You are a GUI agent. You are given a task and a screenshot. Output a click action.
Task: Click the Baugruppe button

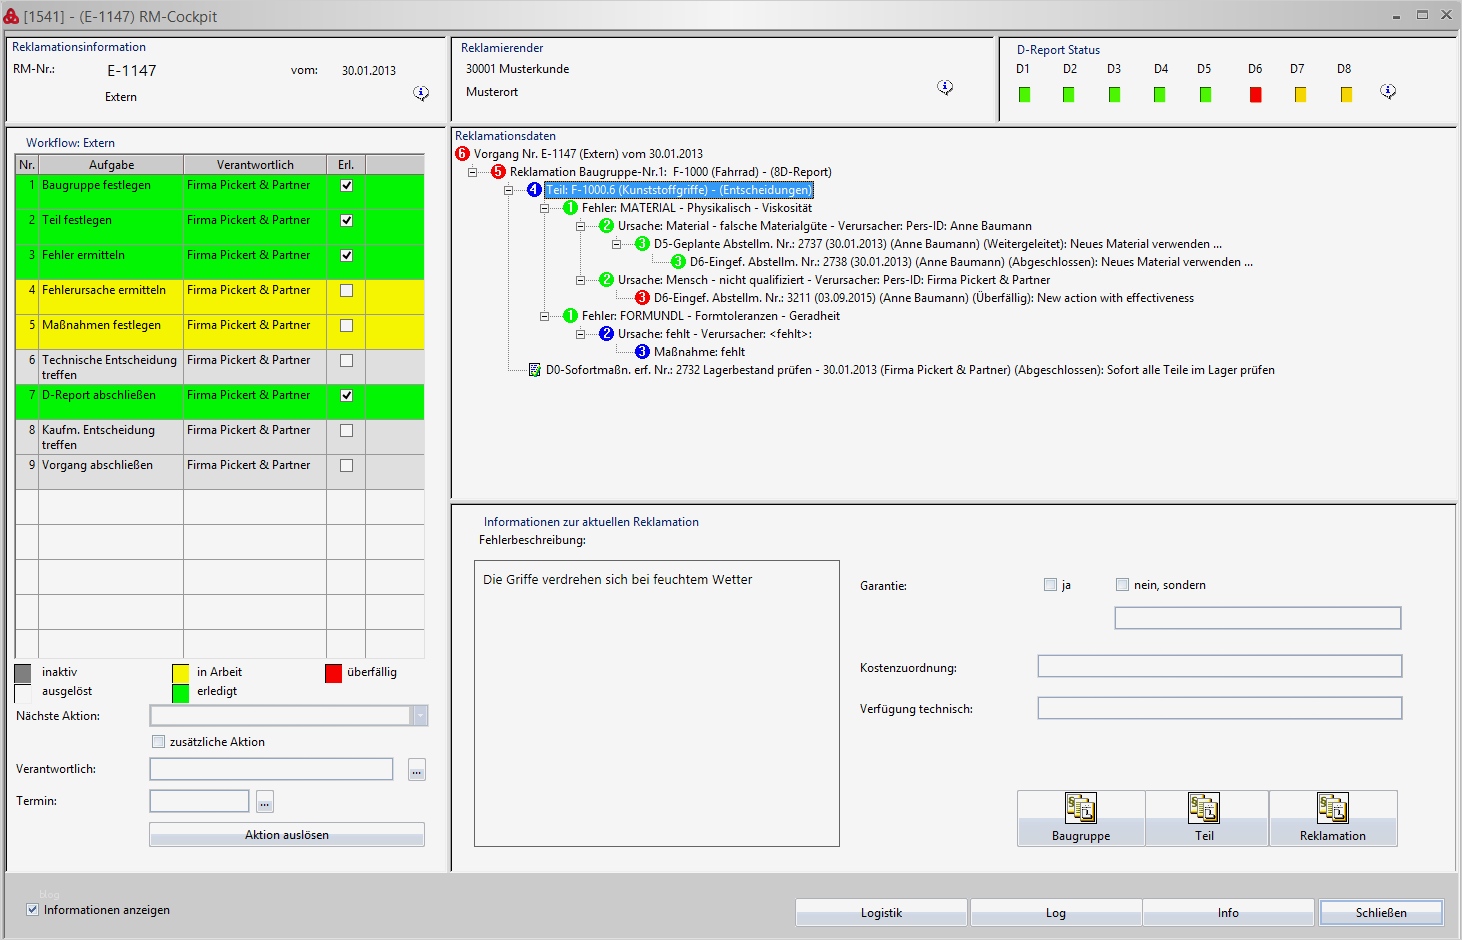1081,819
